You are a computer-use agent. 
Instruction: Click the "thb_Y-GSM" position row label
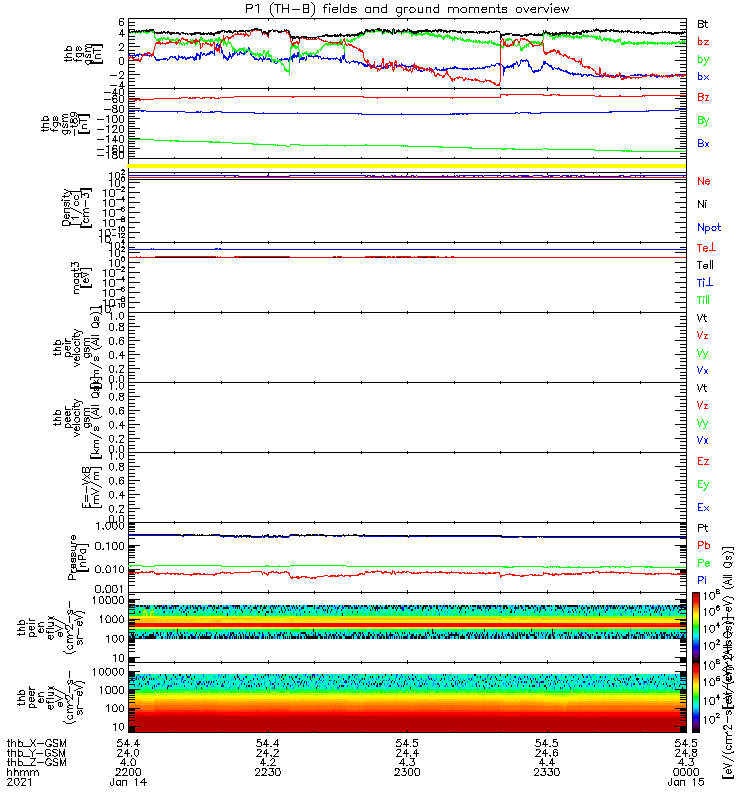[x=37, y=753]
